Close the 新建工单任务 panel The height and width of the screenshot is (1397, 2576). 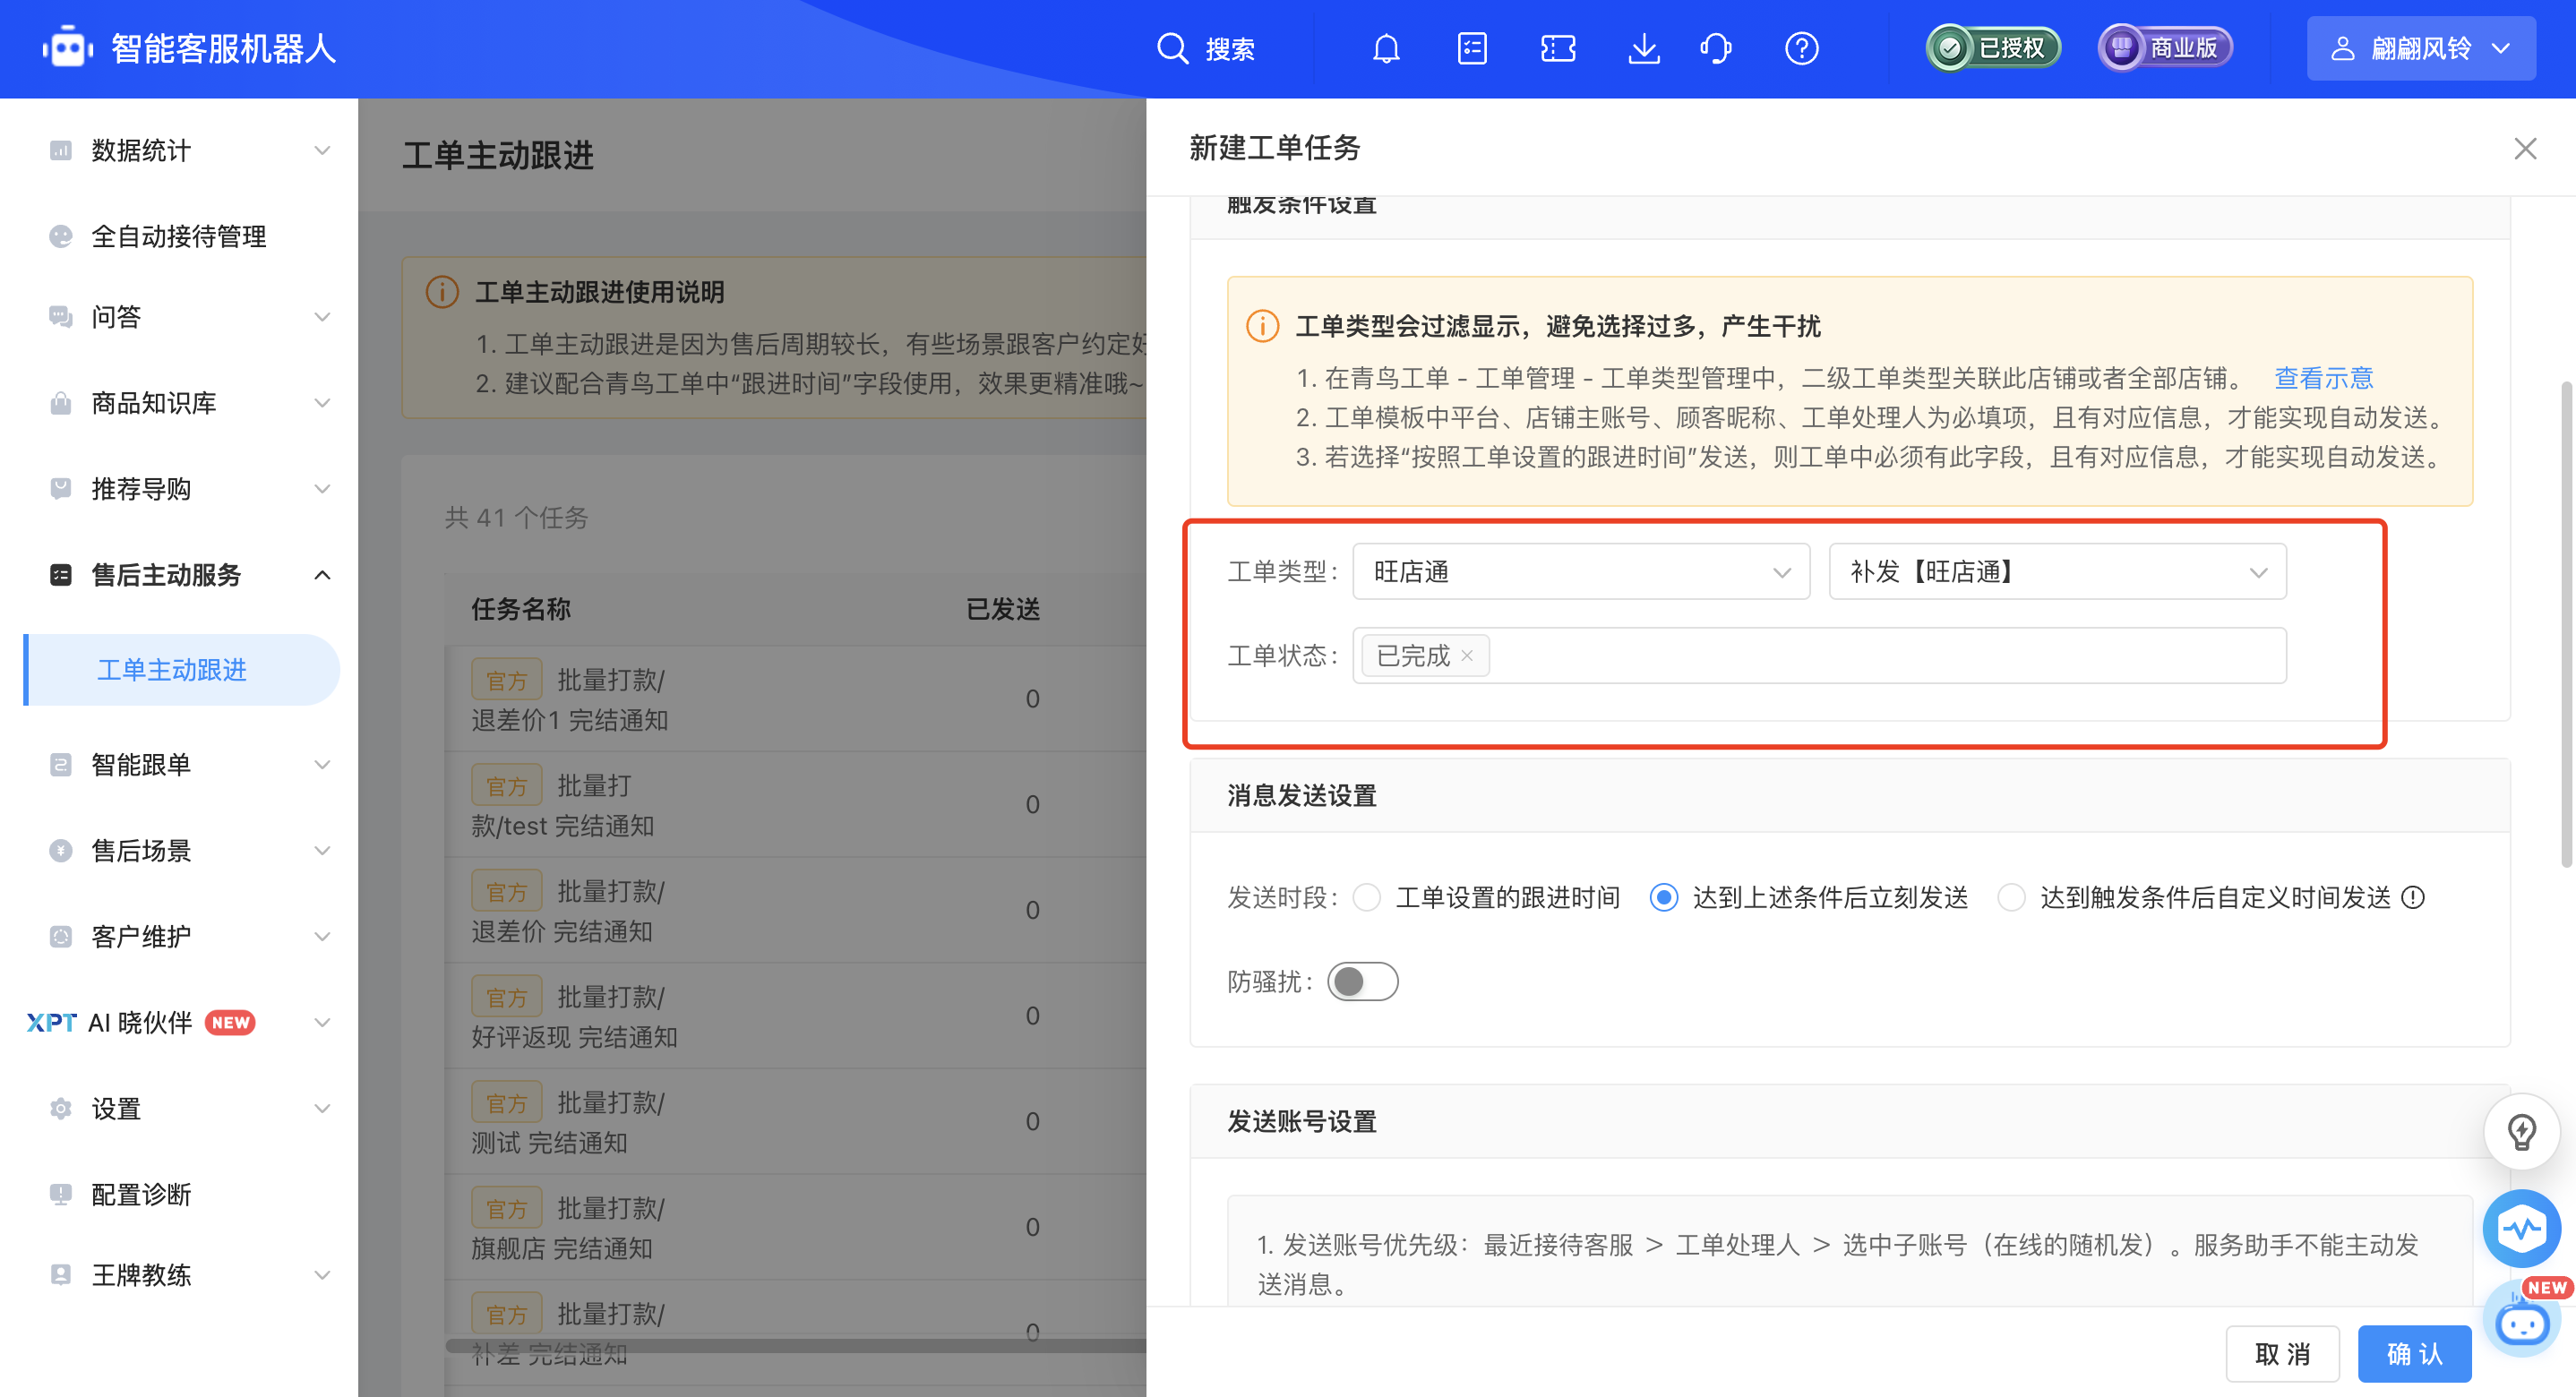(2525, 148)
